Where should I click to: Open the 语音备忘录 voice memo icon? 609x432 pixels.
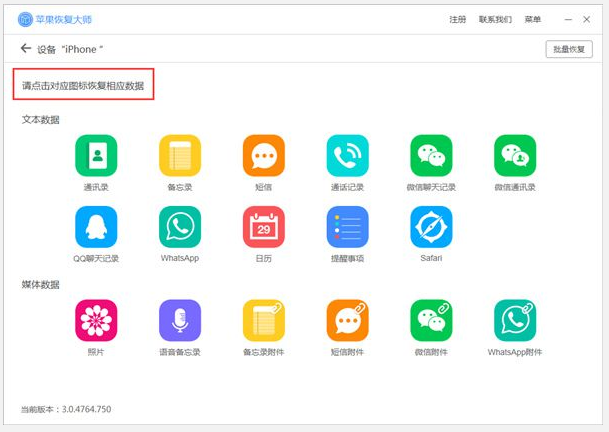(x=180, y=320)
